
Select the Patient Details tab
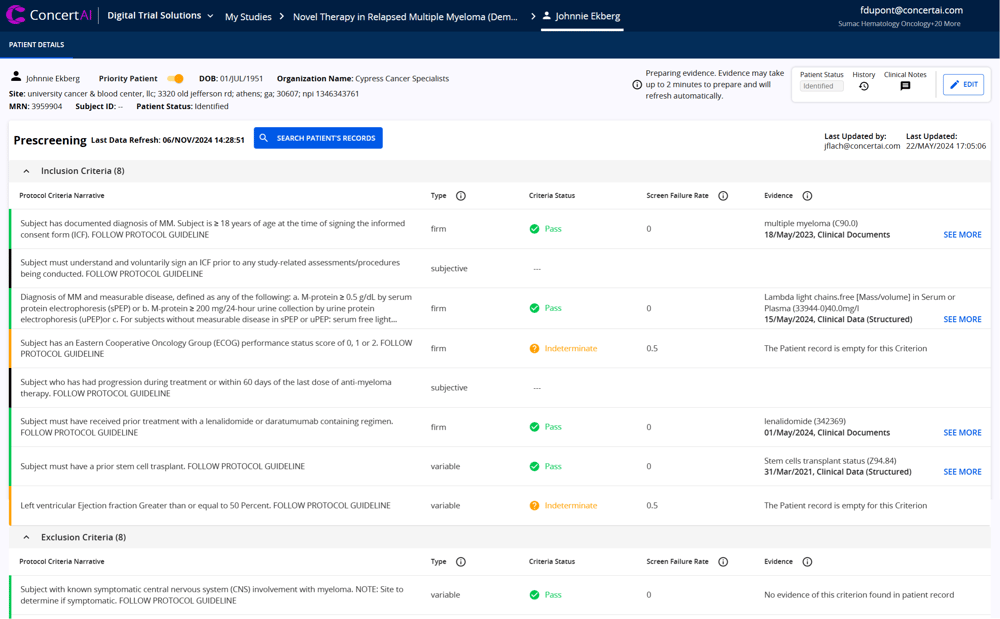click(36, 45)
